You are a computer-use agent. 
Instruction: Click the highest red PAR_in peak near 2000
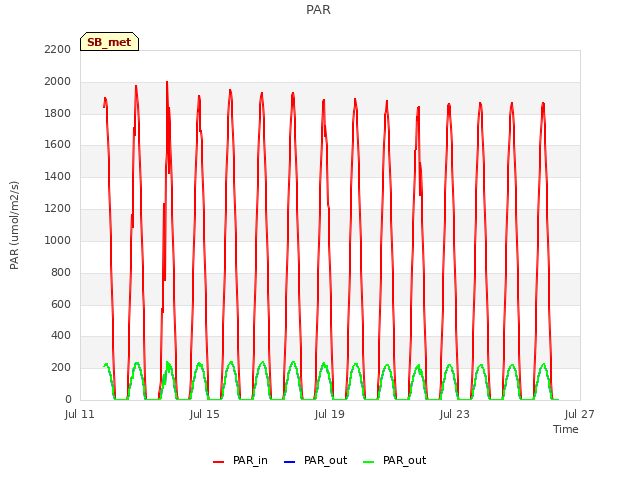[167, 83]
